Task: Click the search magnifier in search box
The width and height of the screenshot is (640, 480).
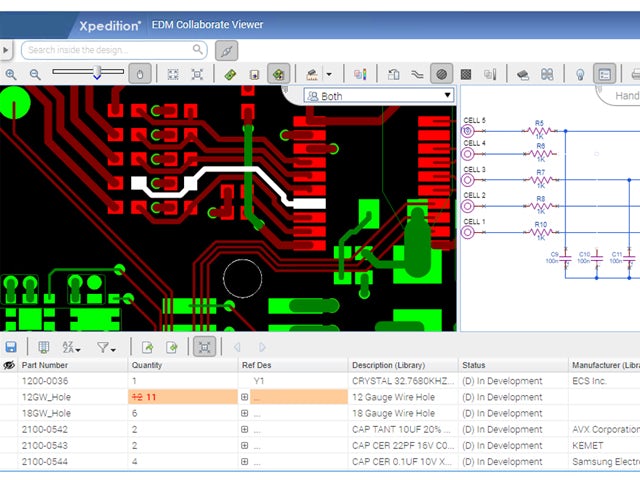Action: pos(198,49)
